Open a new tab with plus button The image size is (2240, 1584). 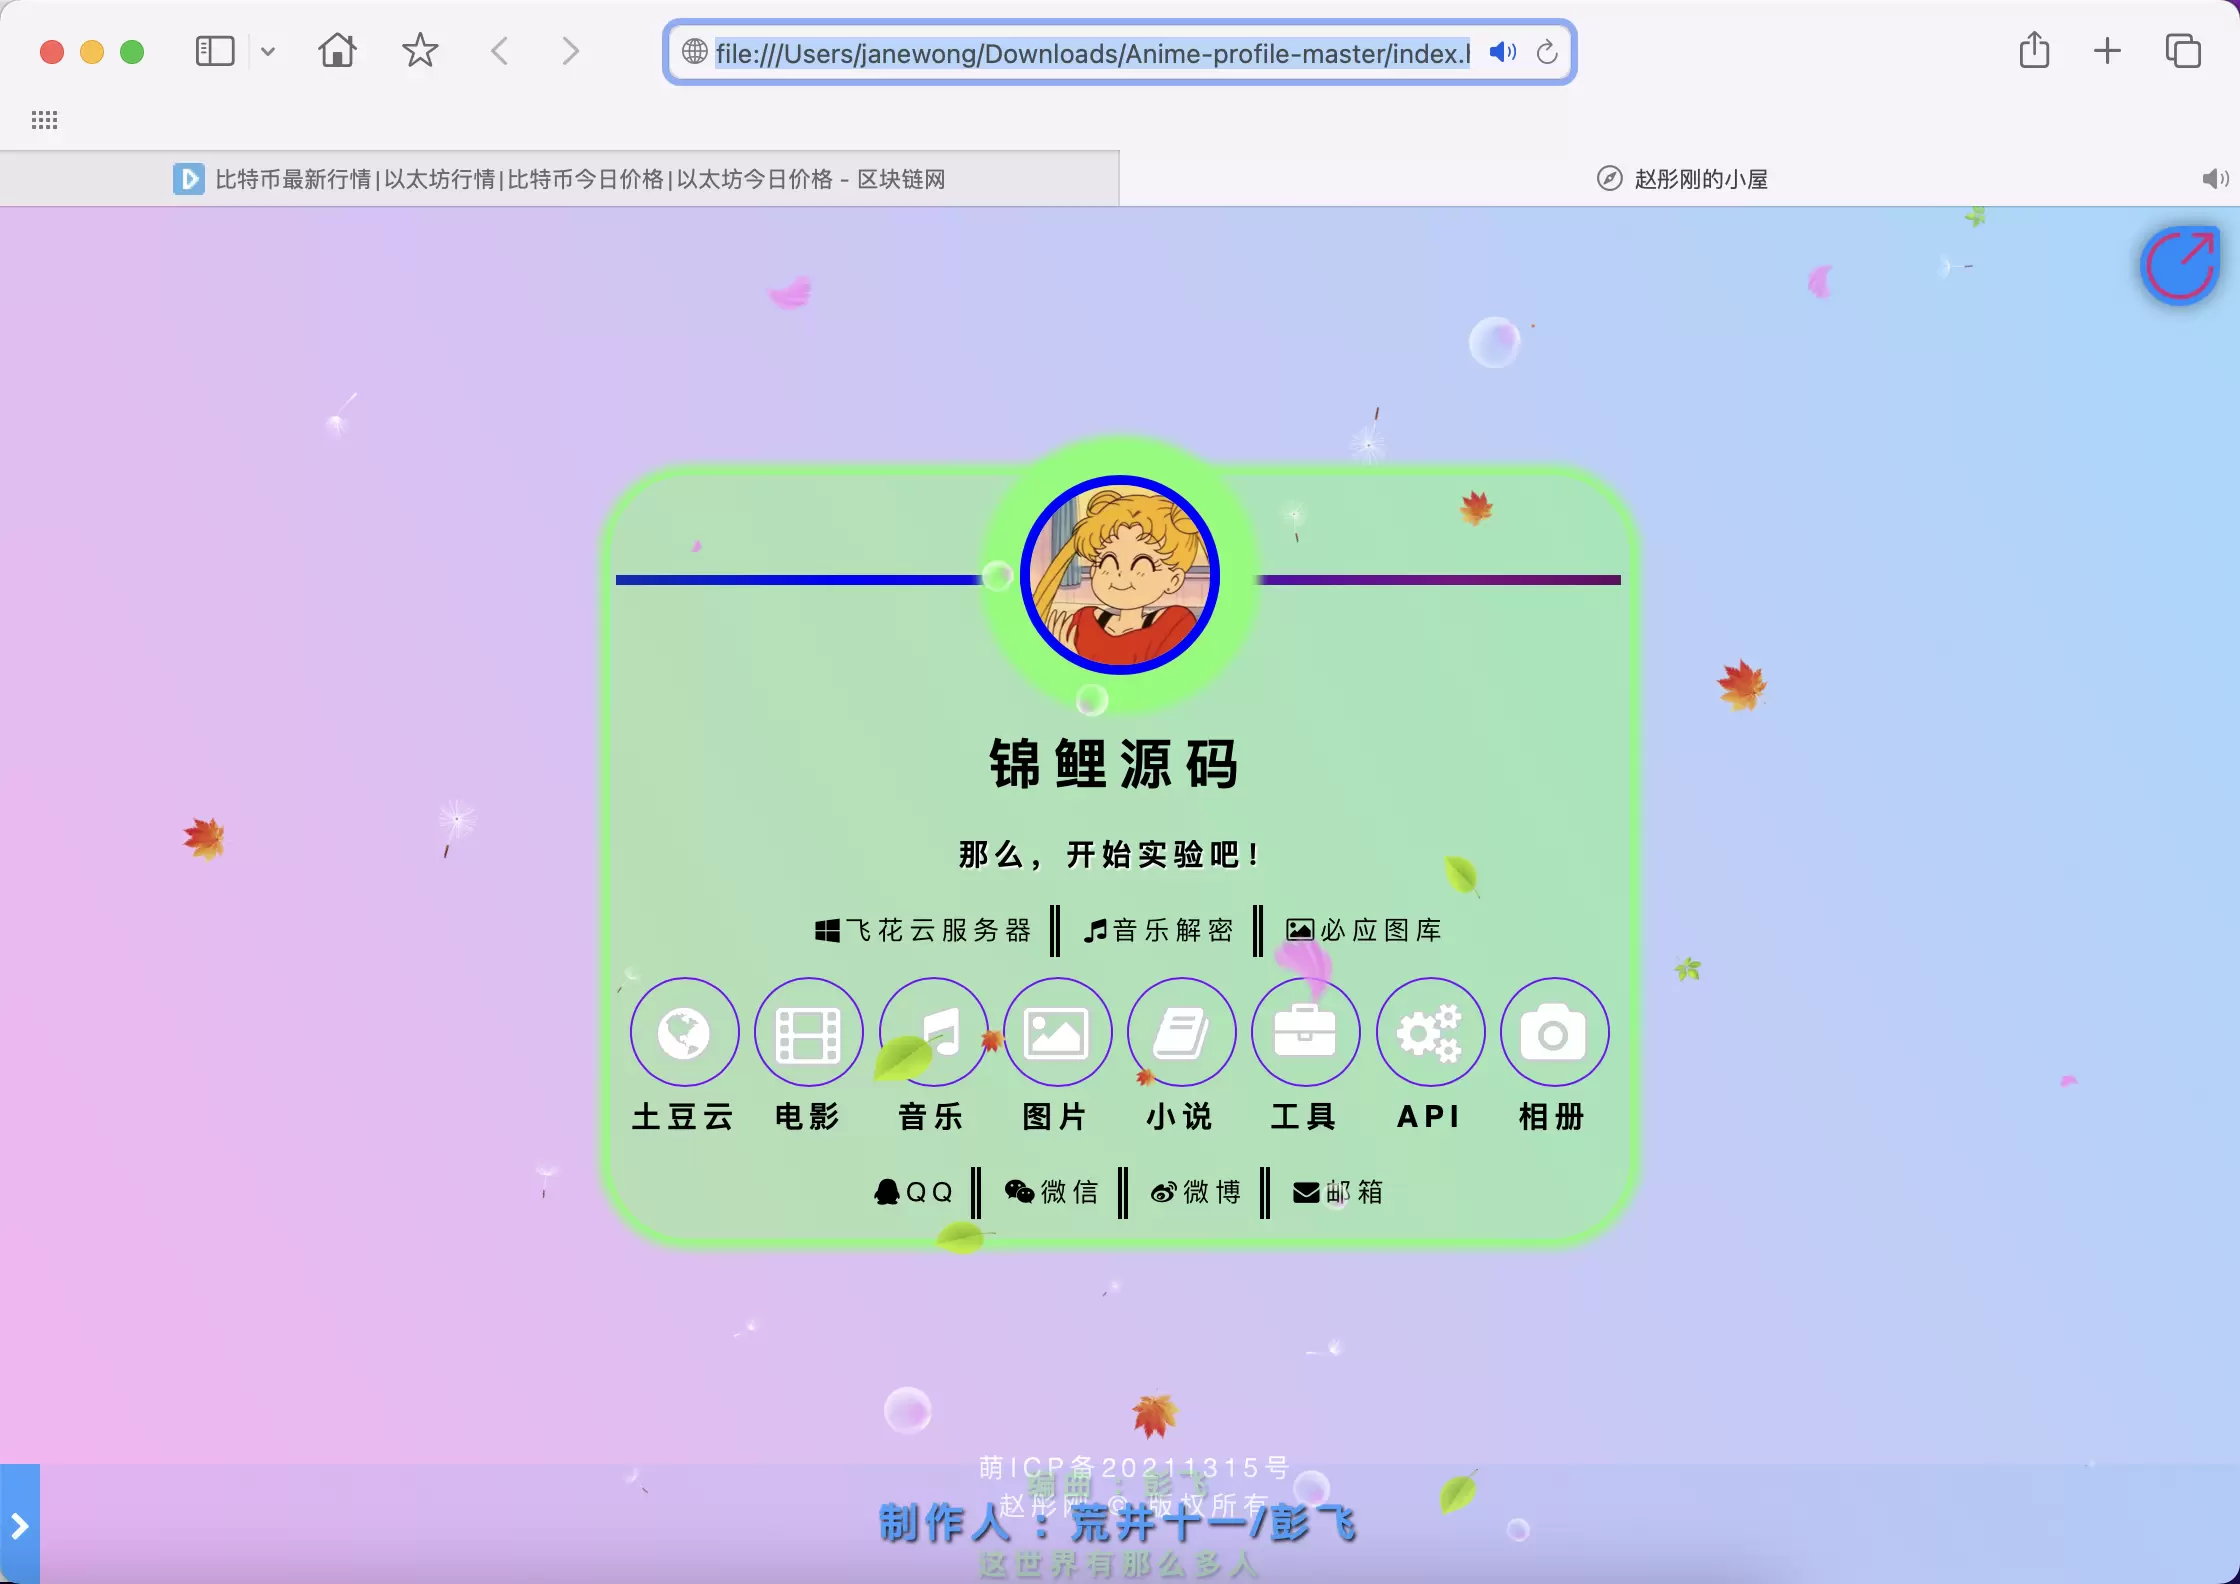[2107, 51]
